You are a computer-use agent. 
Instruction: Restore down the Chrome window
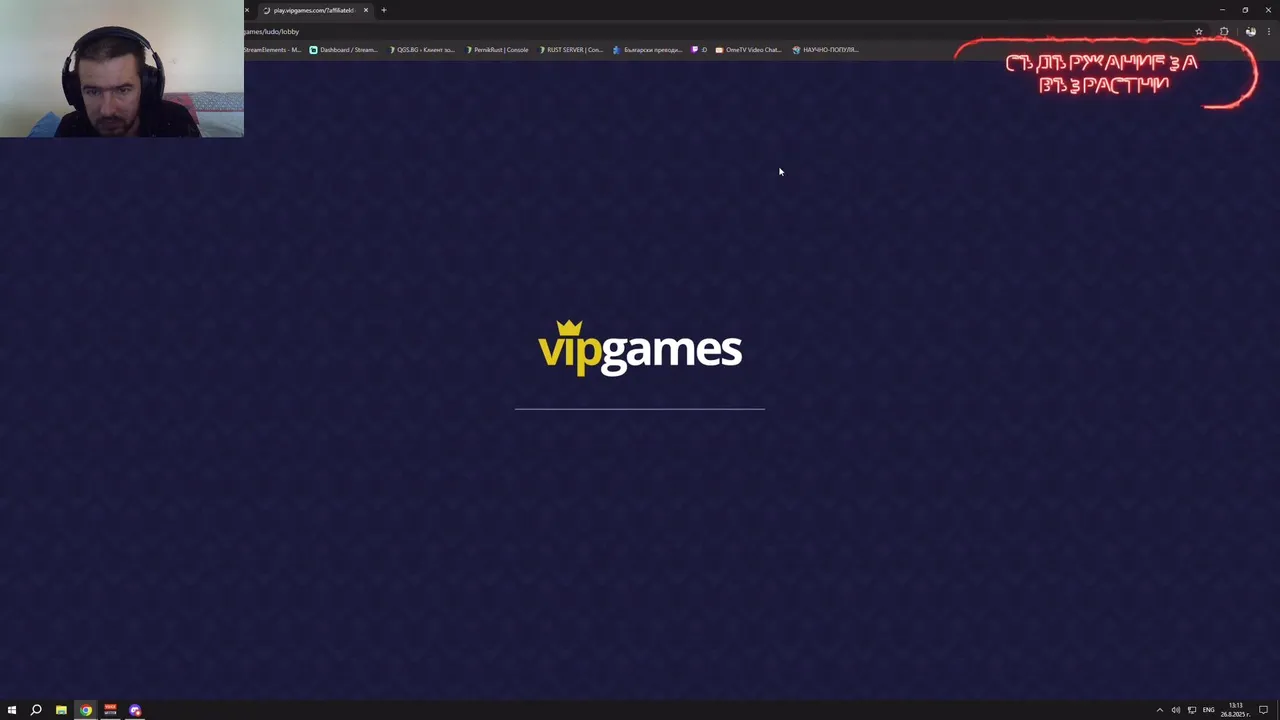click(1245, 10)
